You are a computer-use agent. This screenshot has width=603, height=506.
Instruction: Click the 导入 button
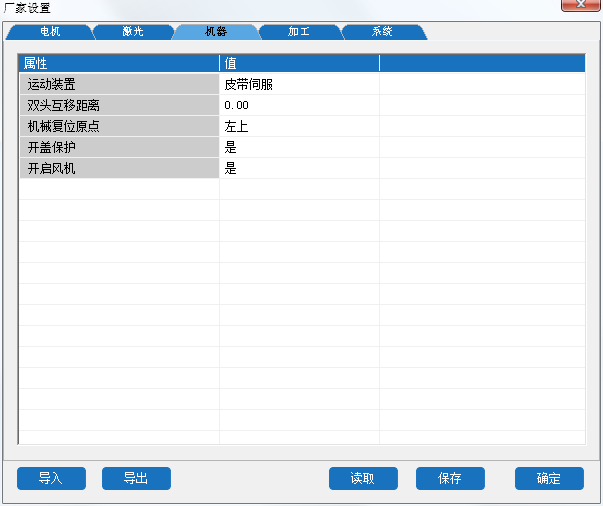[51, 478]
